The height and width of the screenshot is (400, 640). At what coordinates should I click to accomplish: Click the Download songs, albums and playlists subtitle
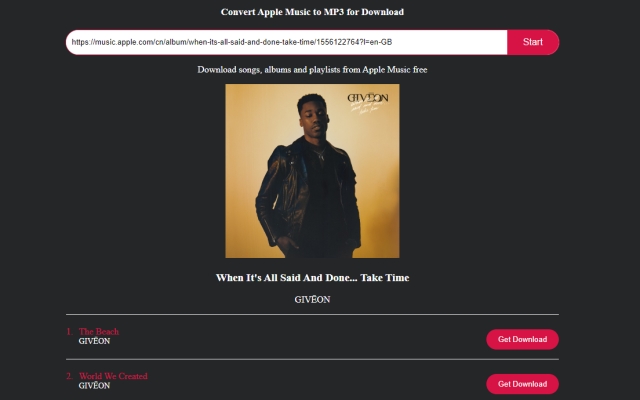tap(312, 69)
